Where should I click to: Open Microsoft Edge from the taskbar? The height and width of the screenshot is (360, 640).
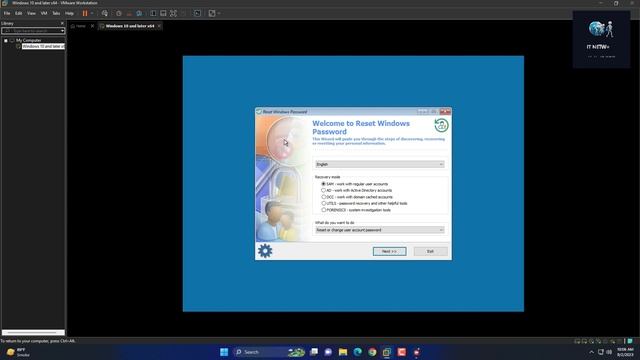click(x=358, y=352)
